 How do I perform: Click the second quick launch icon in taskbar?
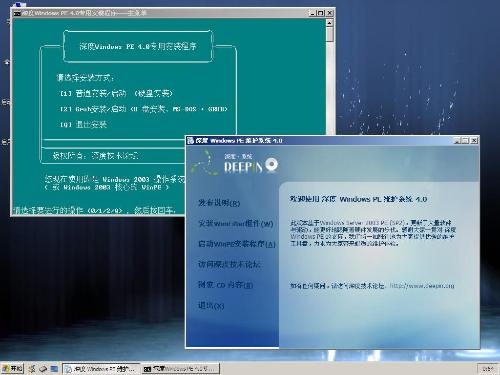coord(43,369)
